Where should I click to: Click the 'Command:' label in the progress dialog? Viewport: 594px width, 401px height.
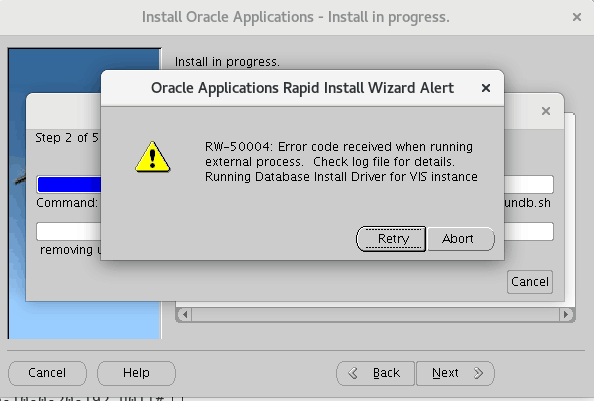pos(67,203)
